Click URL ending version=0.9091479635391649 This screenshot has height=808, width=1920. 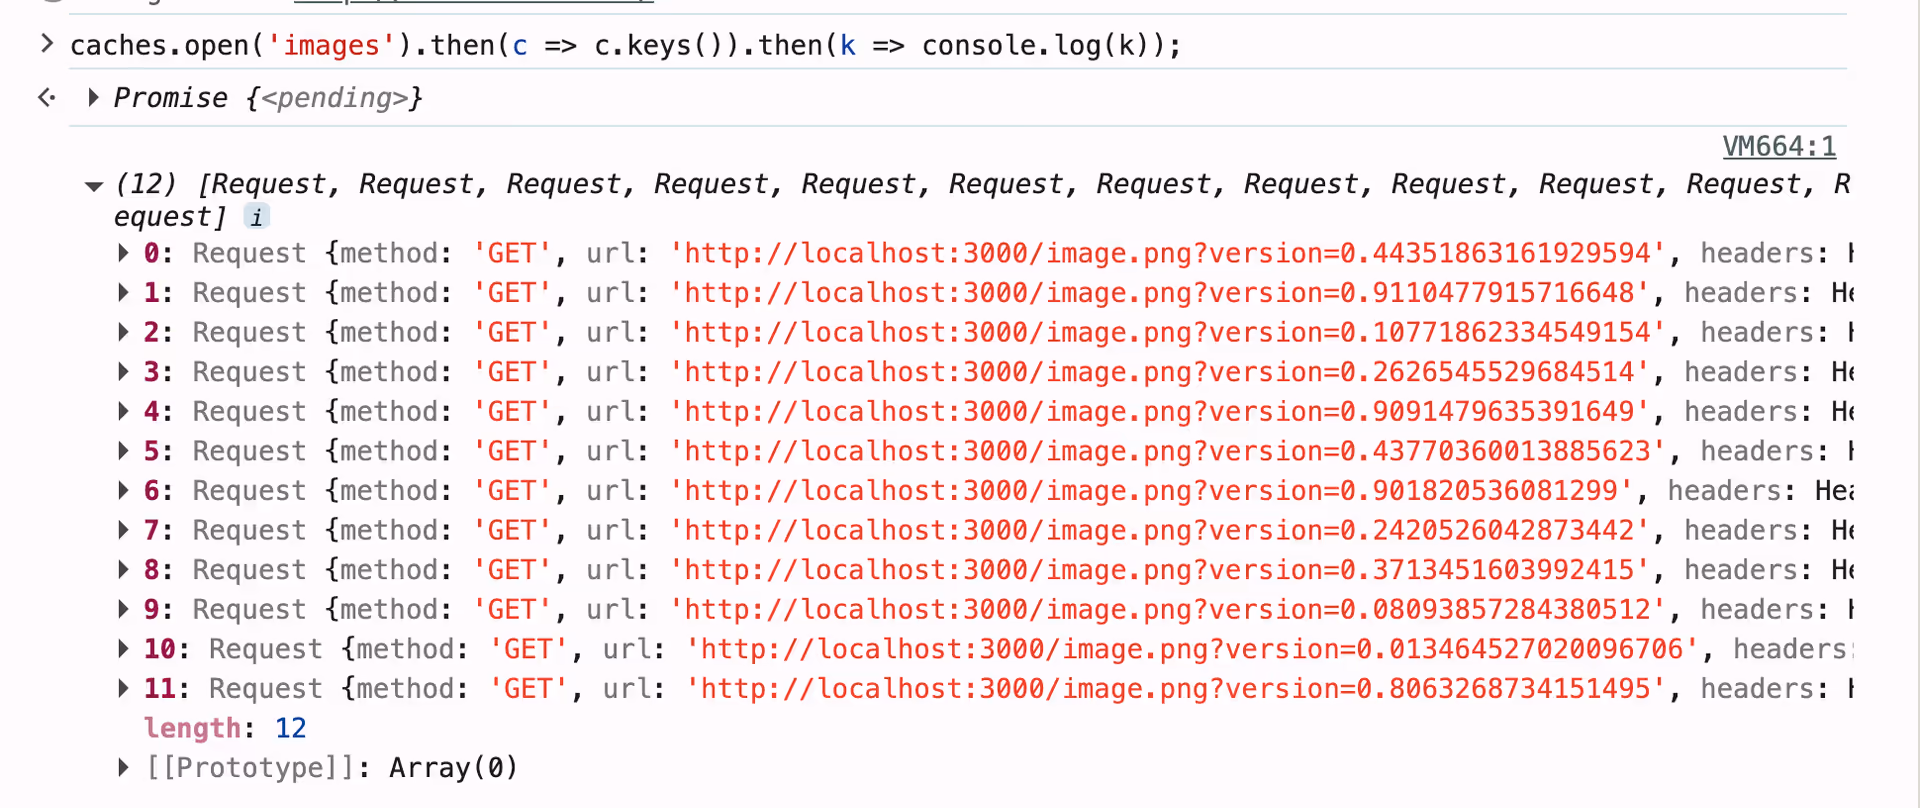click(1159, 411)
